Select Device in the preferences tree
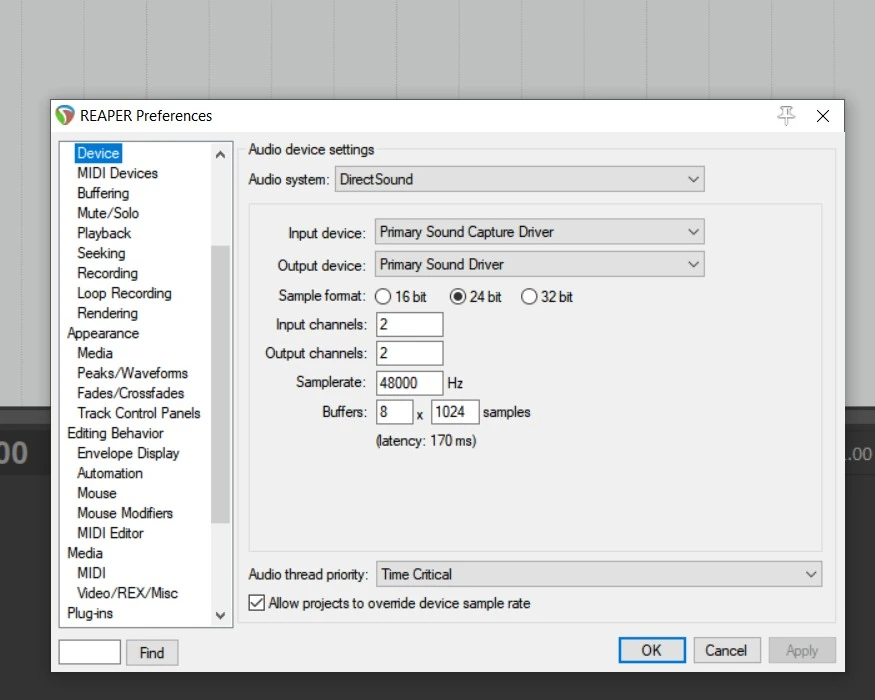This screenshot has width=875, height=700. (x=98, y=153)
